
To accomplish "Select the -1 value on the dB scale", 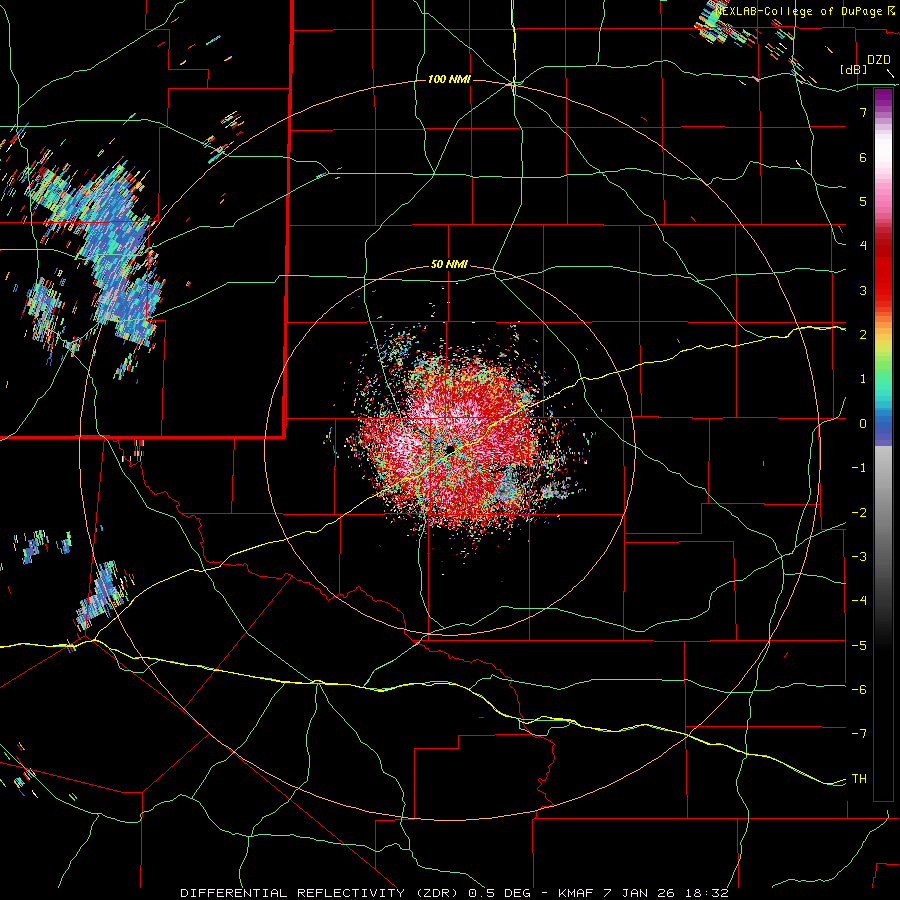I will (x=859, y=468).
